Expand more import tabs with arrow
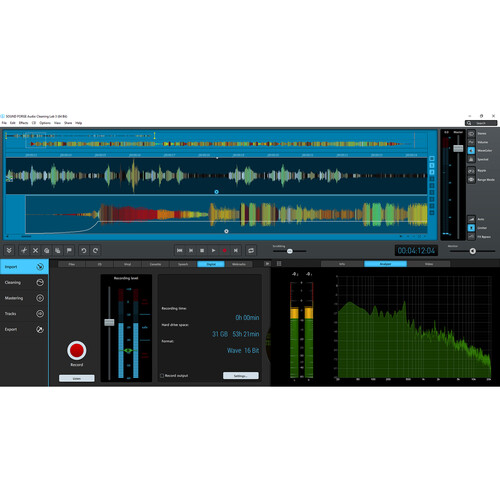Viewport: 500px width, 500px height. tap(267, 264)
